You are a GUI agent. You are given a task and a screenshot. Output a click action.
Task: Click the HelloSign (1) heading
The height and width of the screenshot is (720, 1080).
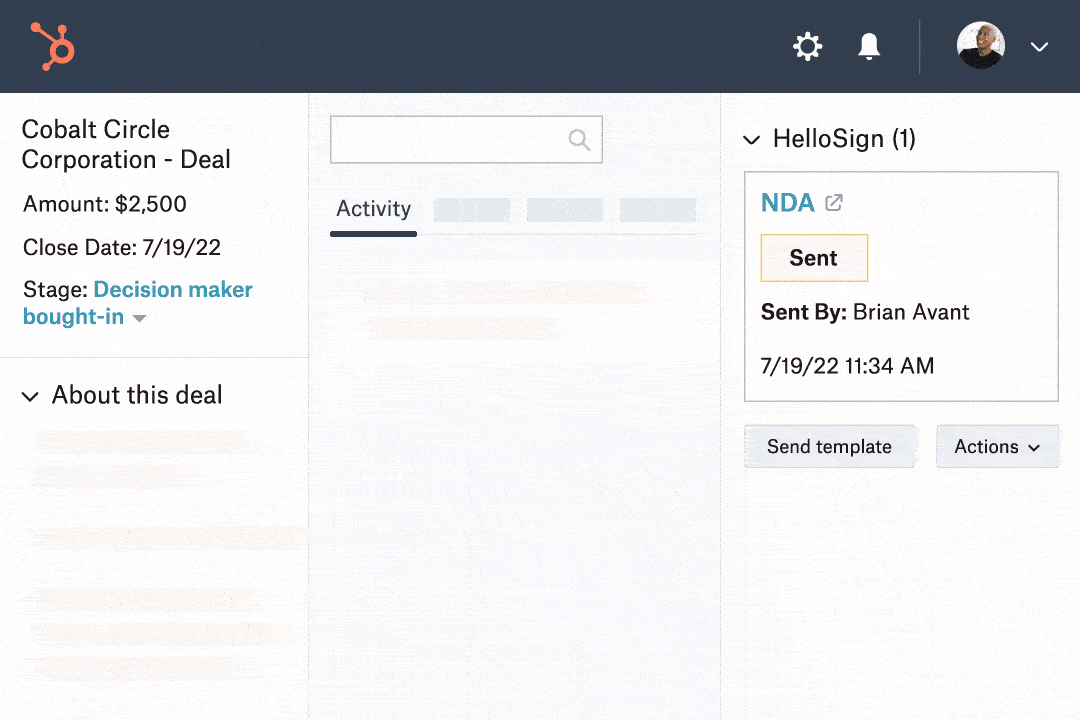[x=844, y=139]
